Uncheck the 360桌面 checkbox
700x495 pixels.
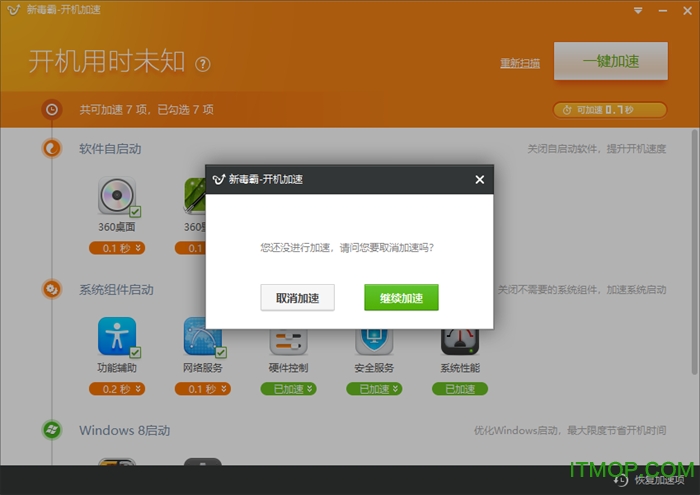click(x=134, y=212)
